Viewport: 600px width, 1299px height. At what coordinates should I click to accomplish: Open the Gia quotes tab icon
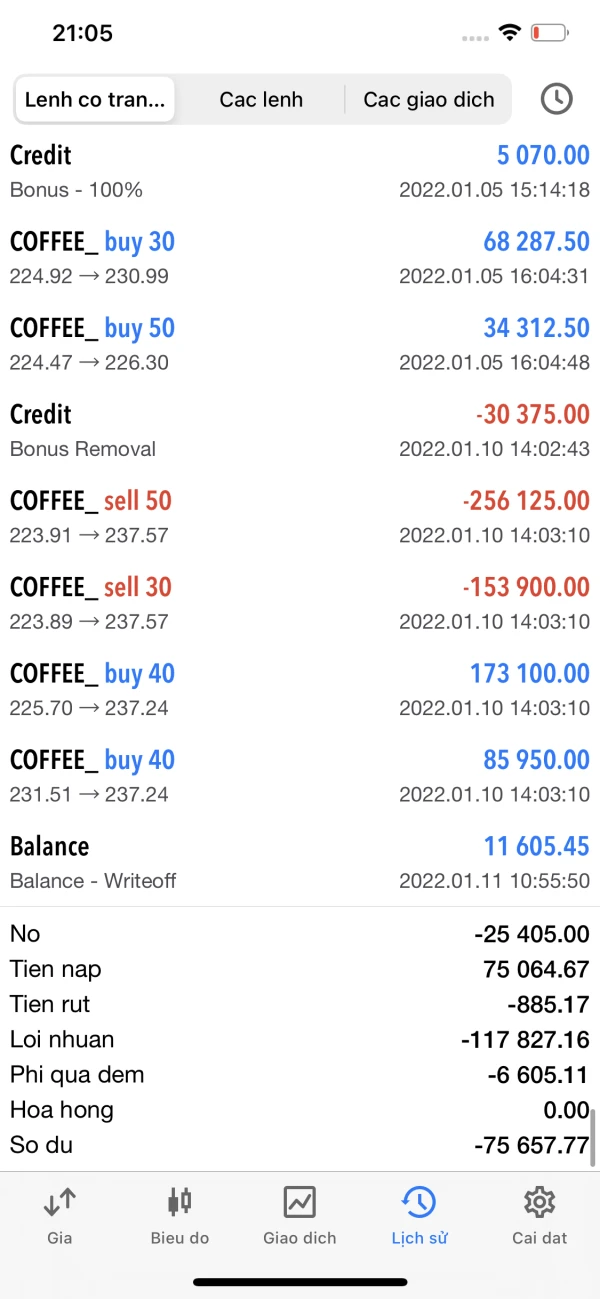tap(60, 1203)
